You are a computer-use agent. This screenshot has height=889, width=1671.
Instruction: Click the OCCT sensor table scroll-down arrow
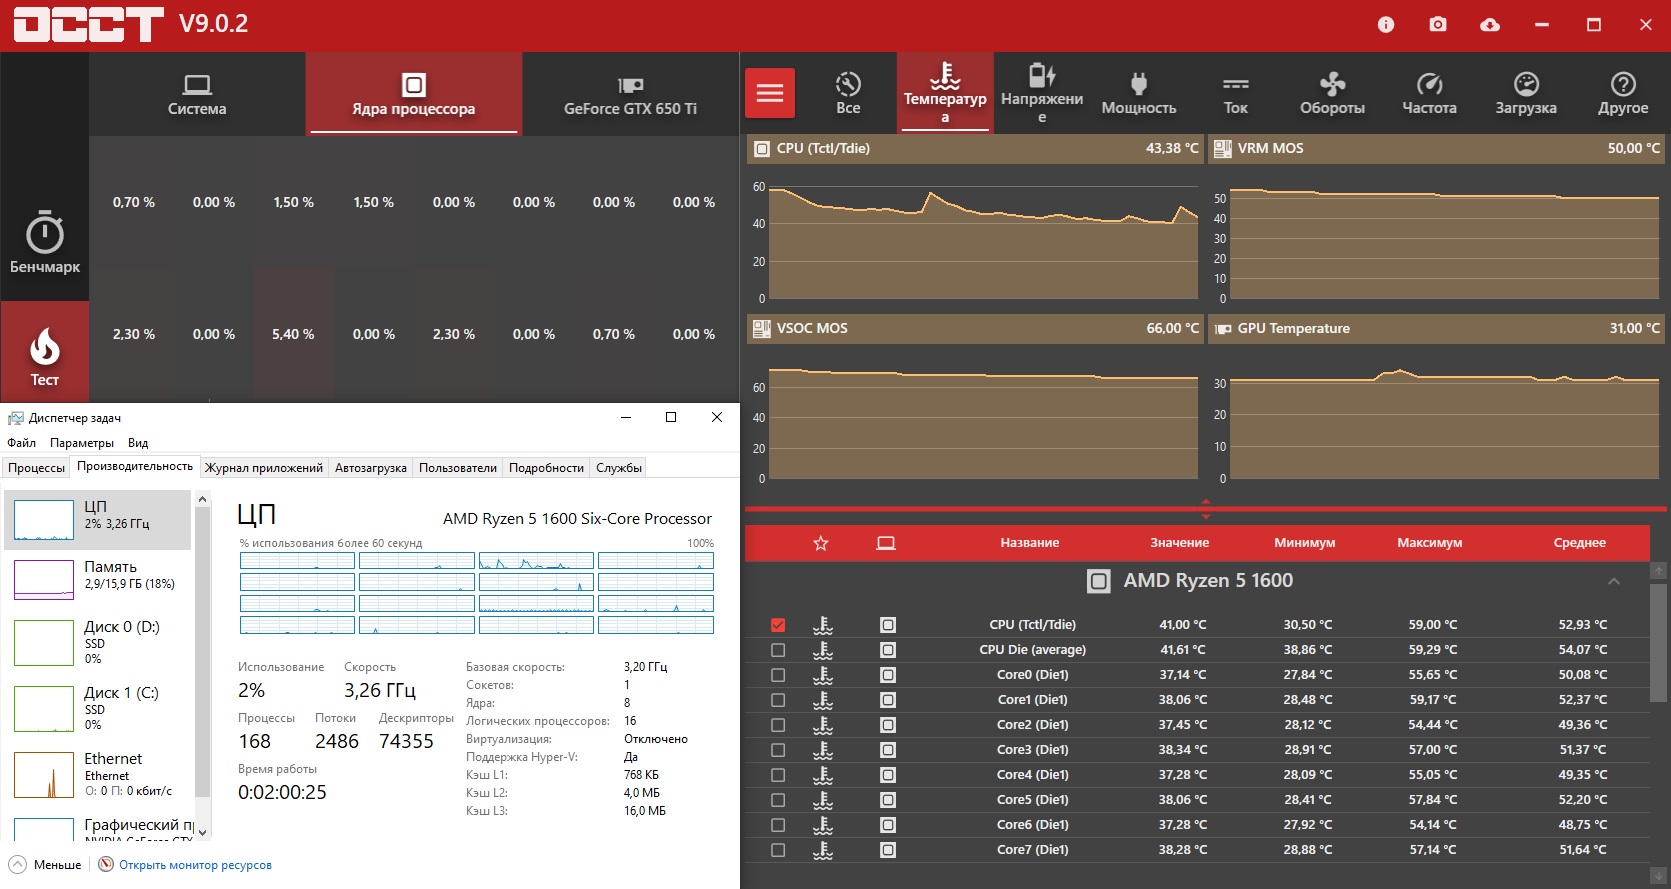pos(1659,876)
